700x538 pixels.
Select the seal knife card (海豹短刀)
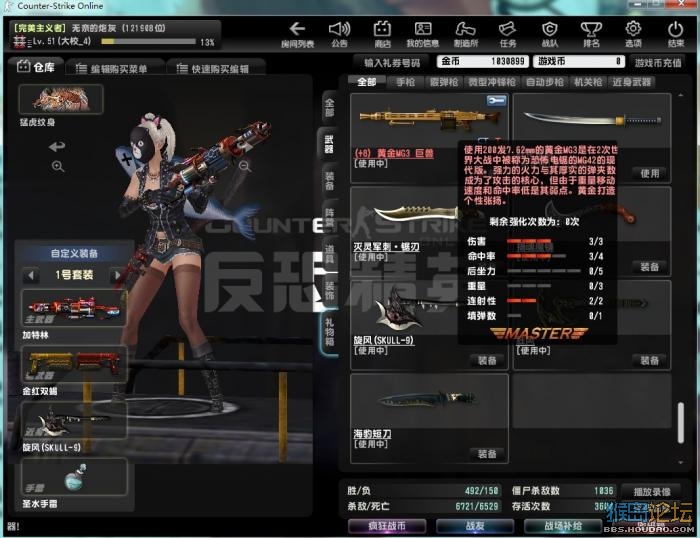coord(429,419)
